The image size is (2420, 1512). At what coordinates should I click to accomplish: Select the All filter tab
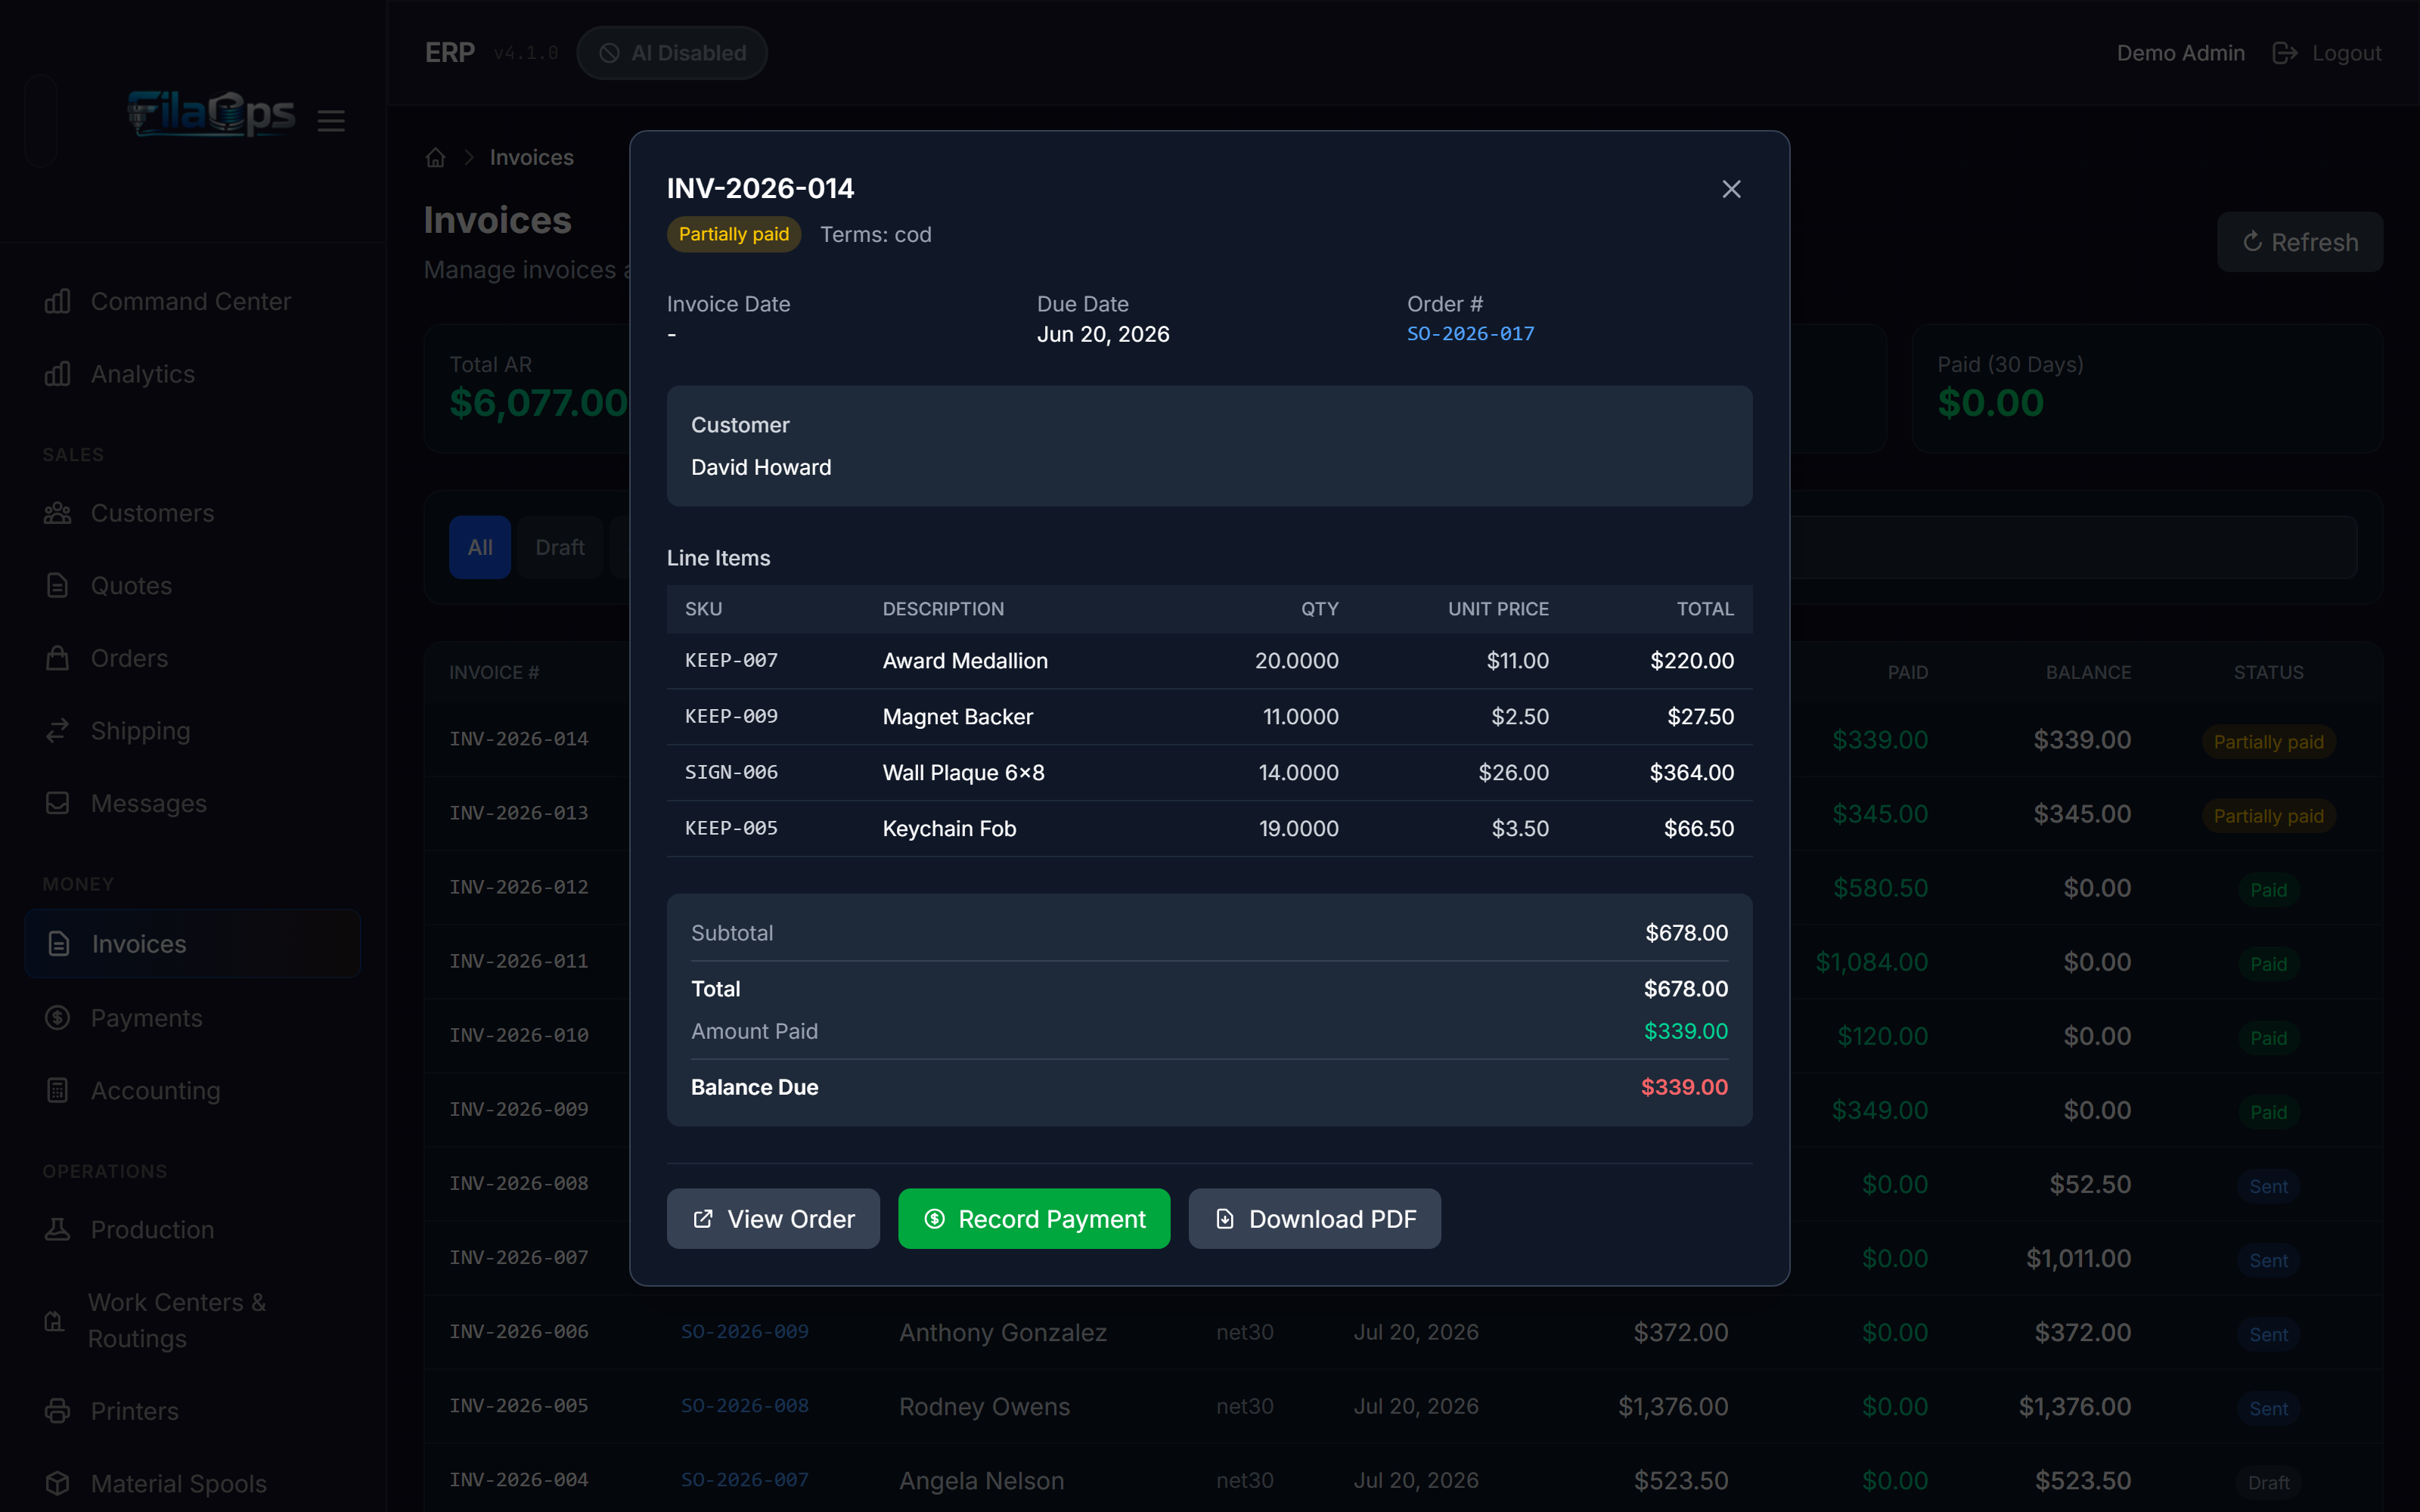480,547
